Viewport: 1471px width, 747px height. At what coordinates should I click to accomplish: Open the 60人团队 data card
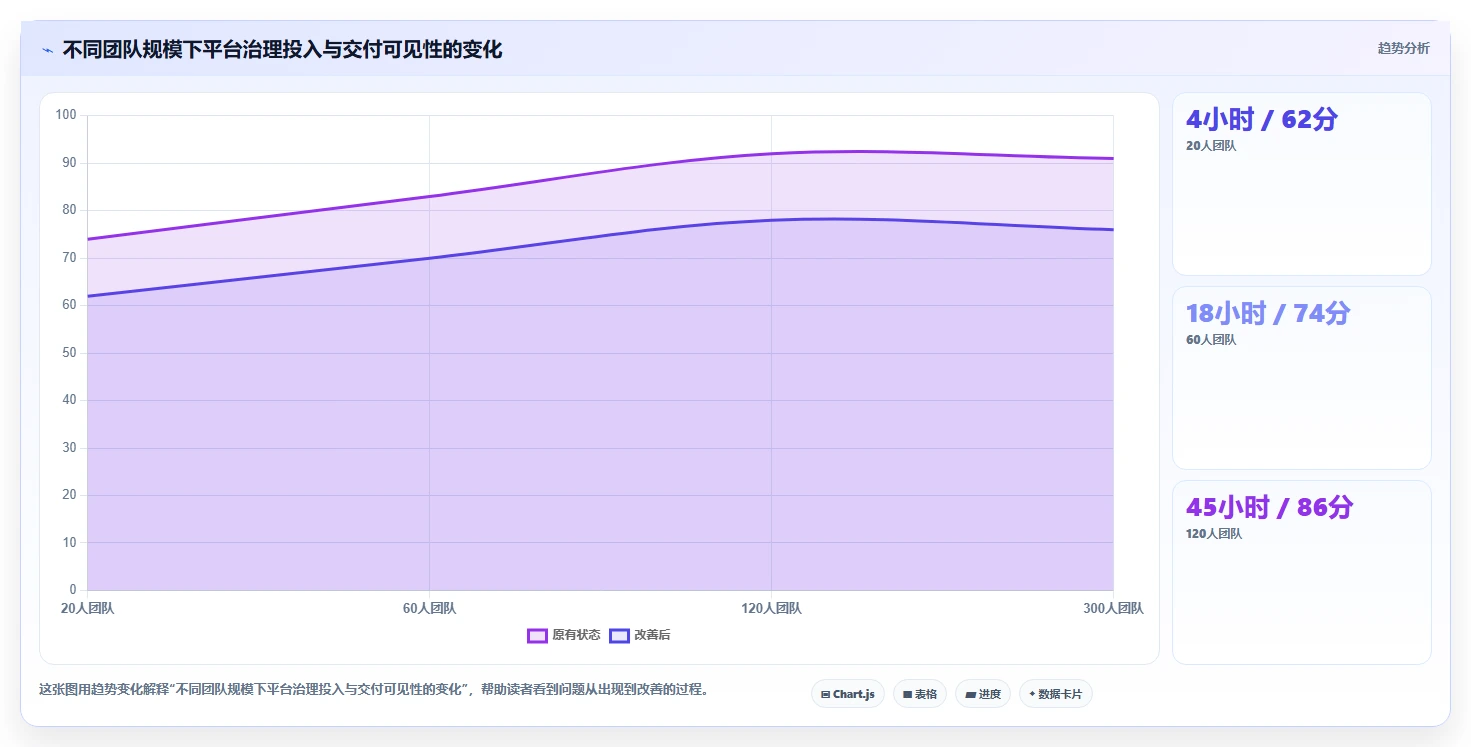(1302, 378)
